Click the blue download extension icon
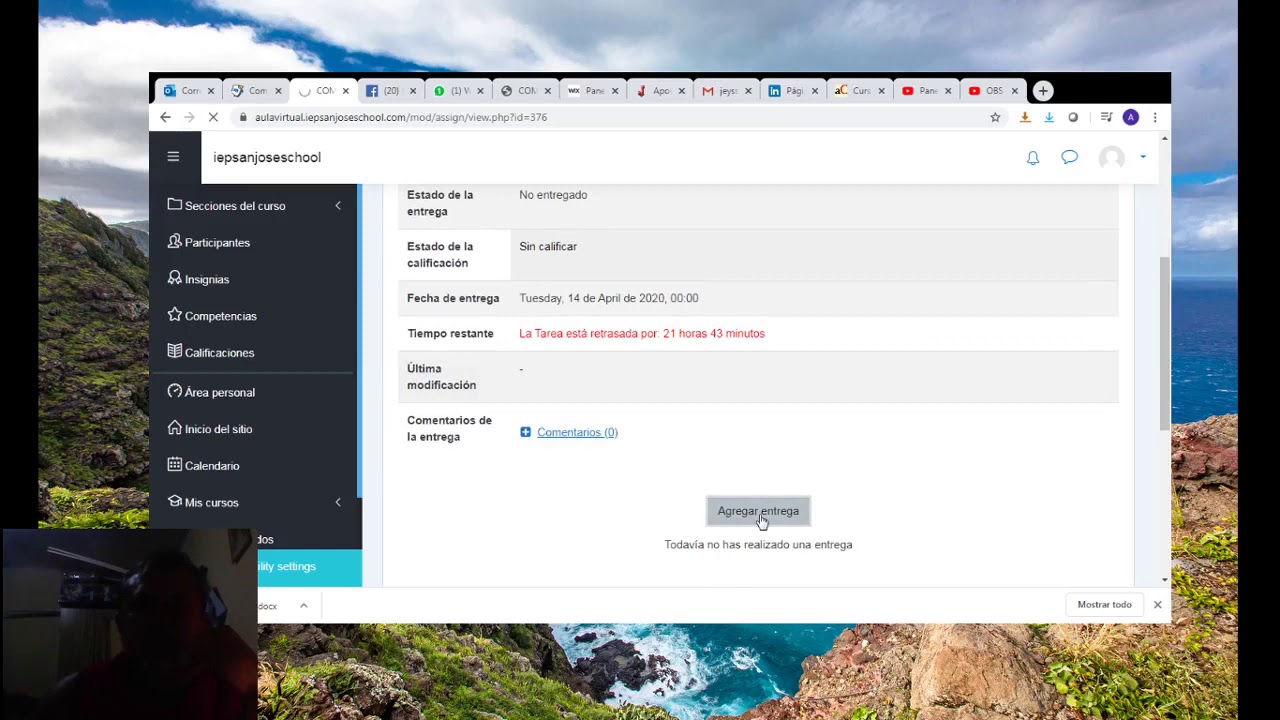1280x720 pixels. (x=1049, y=117)
